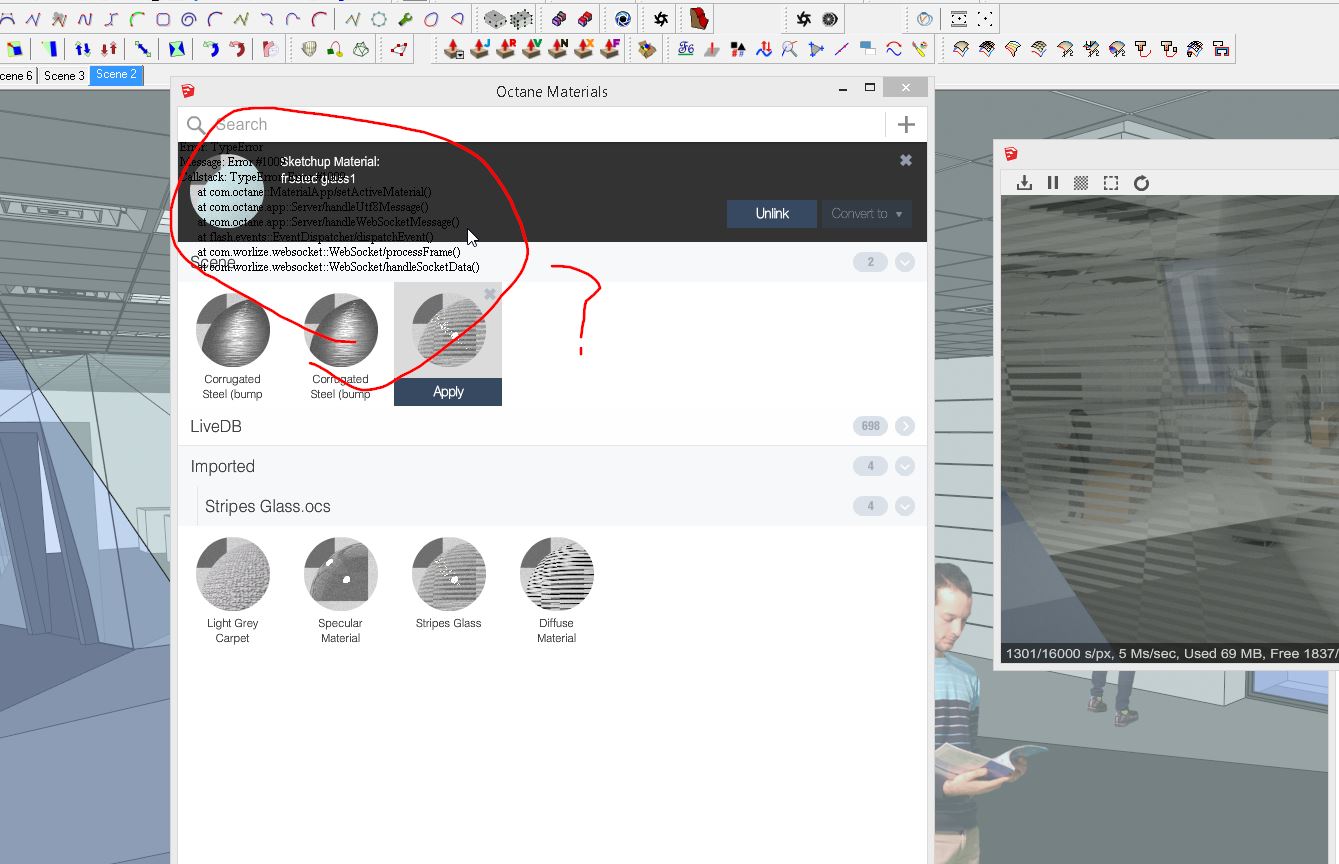Click the red up-down arrows toolbar icon

tap(109, 48)
